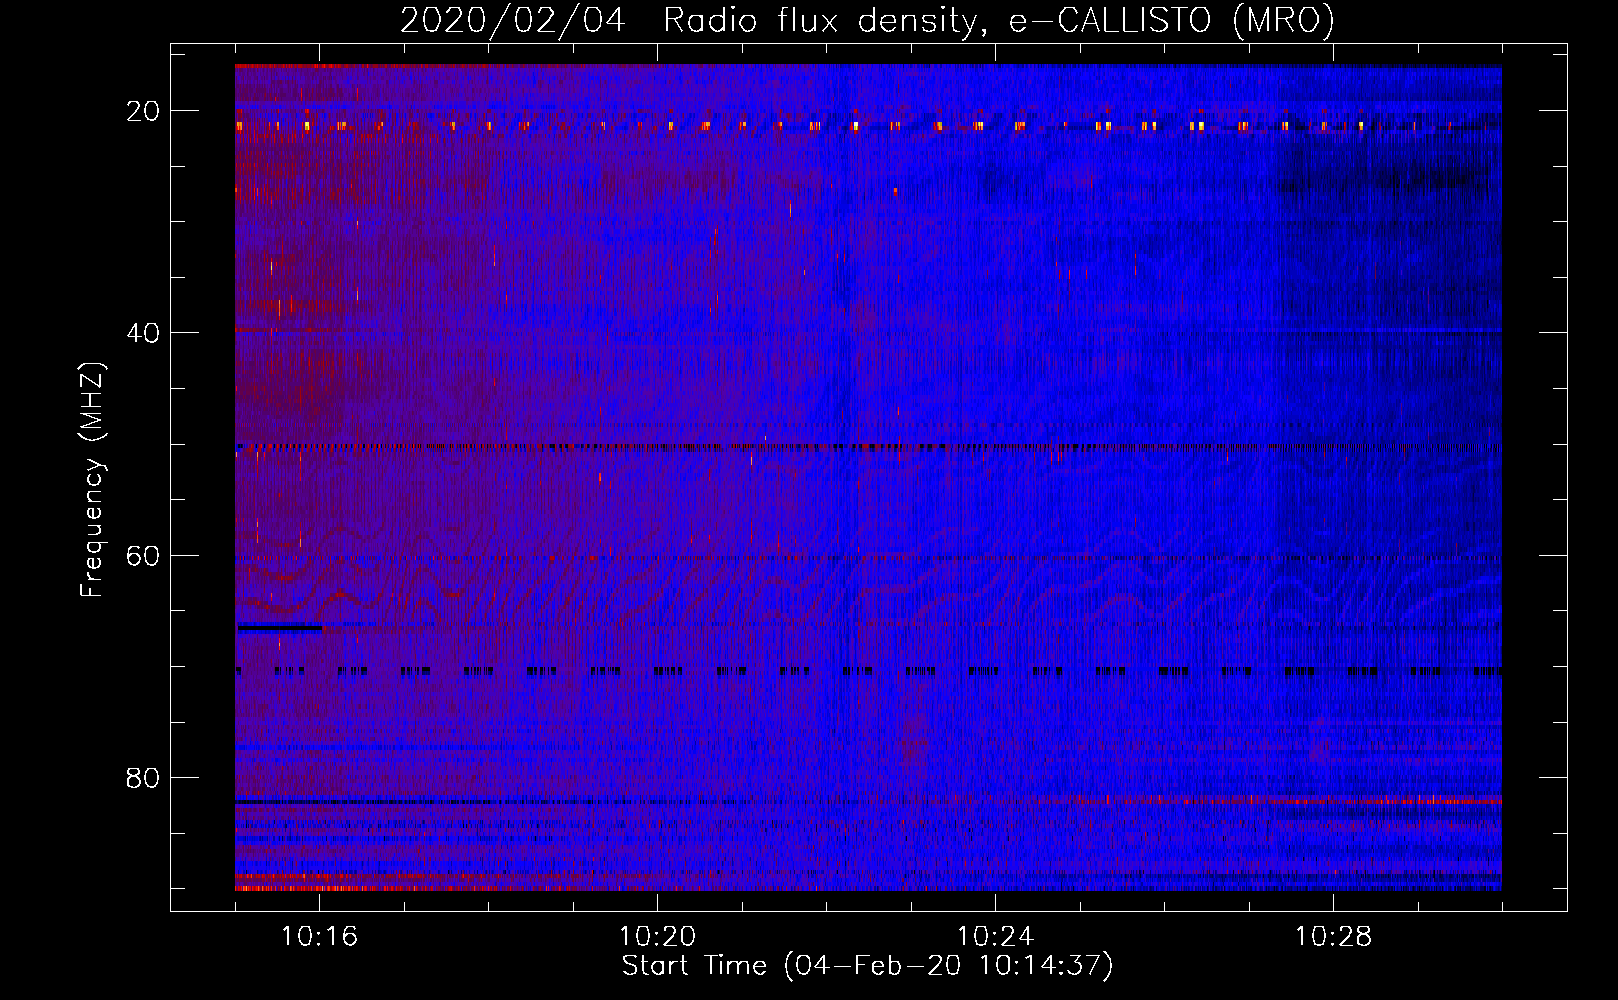
Task: Click the '60' frequency tick label
Action: tap(143, 555)
